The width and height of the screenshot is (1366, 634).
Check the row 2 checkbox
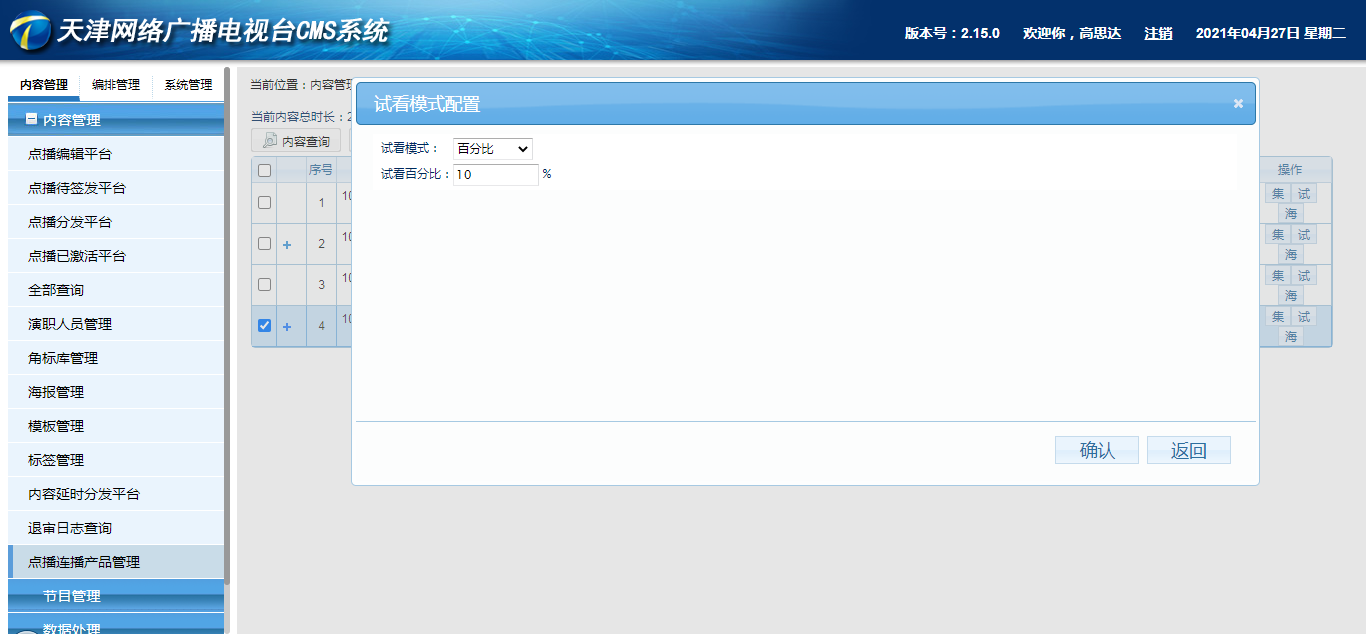click(x=264, y=243)
